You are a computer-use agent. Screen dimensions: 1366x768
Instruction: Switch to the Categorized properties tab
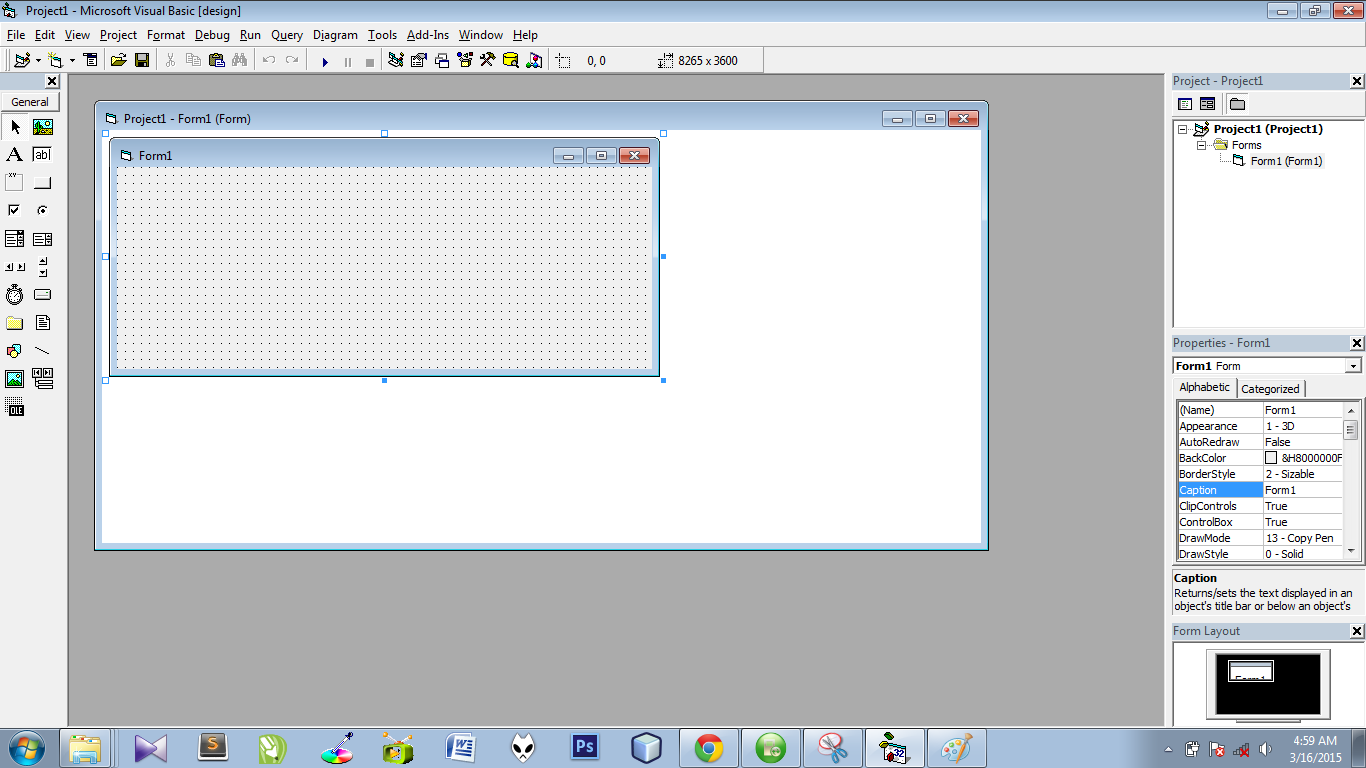(x=1270, y=388)
